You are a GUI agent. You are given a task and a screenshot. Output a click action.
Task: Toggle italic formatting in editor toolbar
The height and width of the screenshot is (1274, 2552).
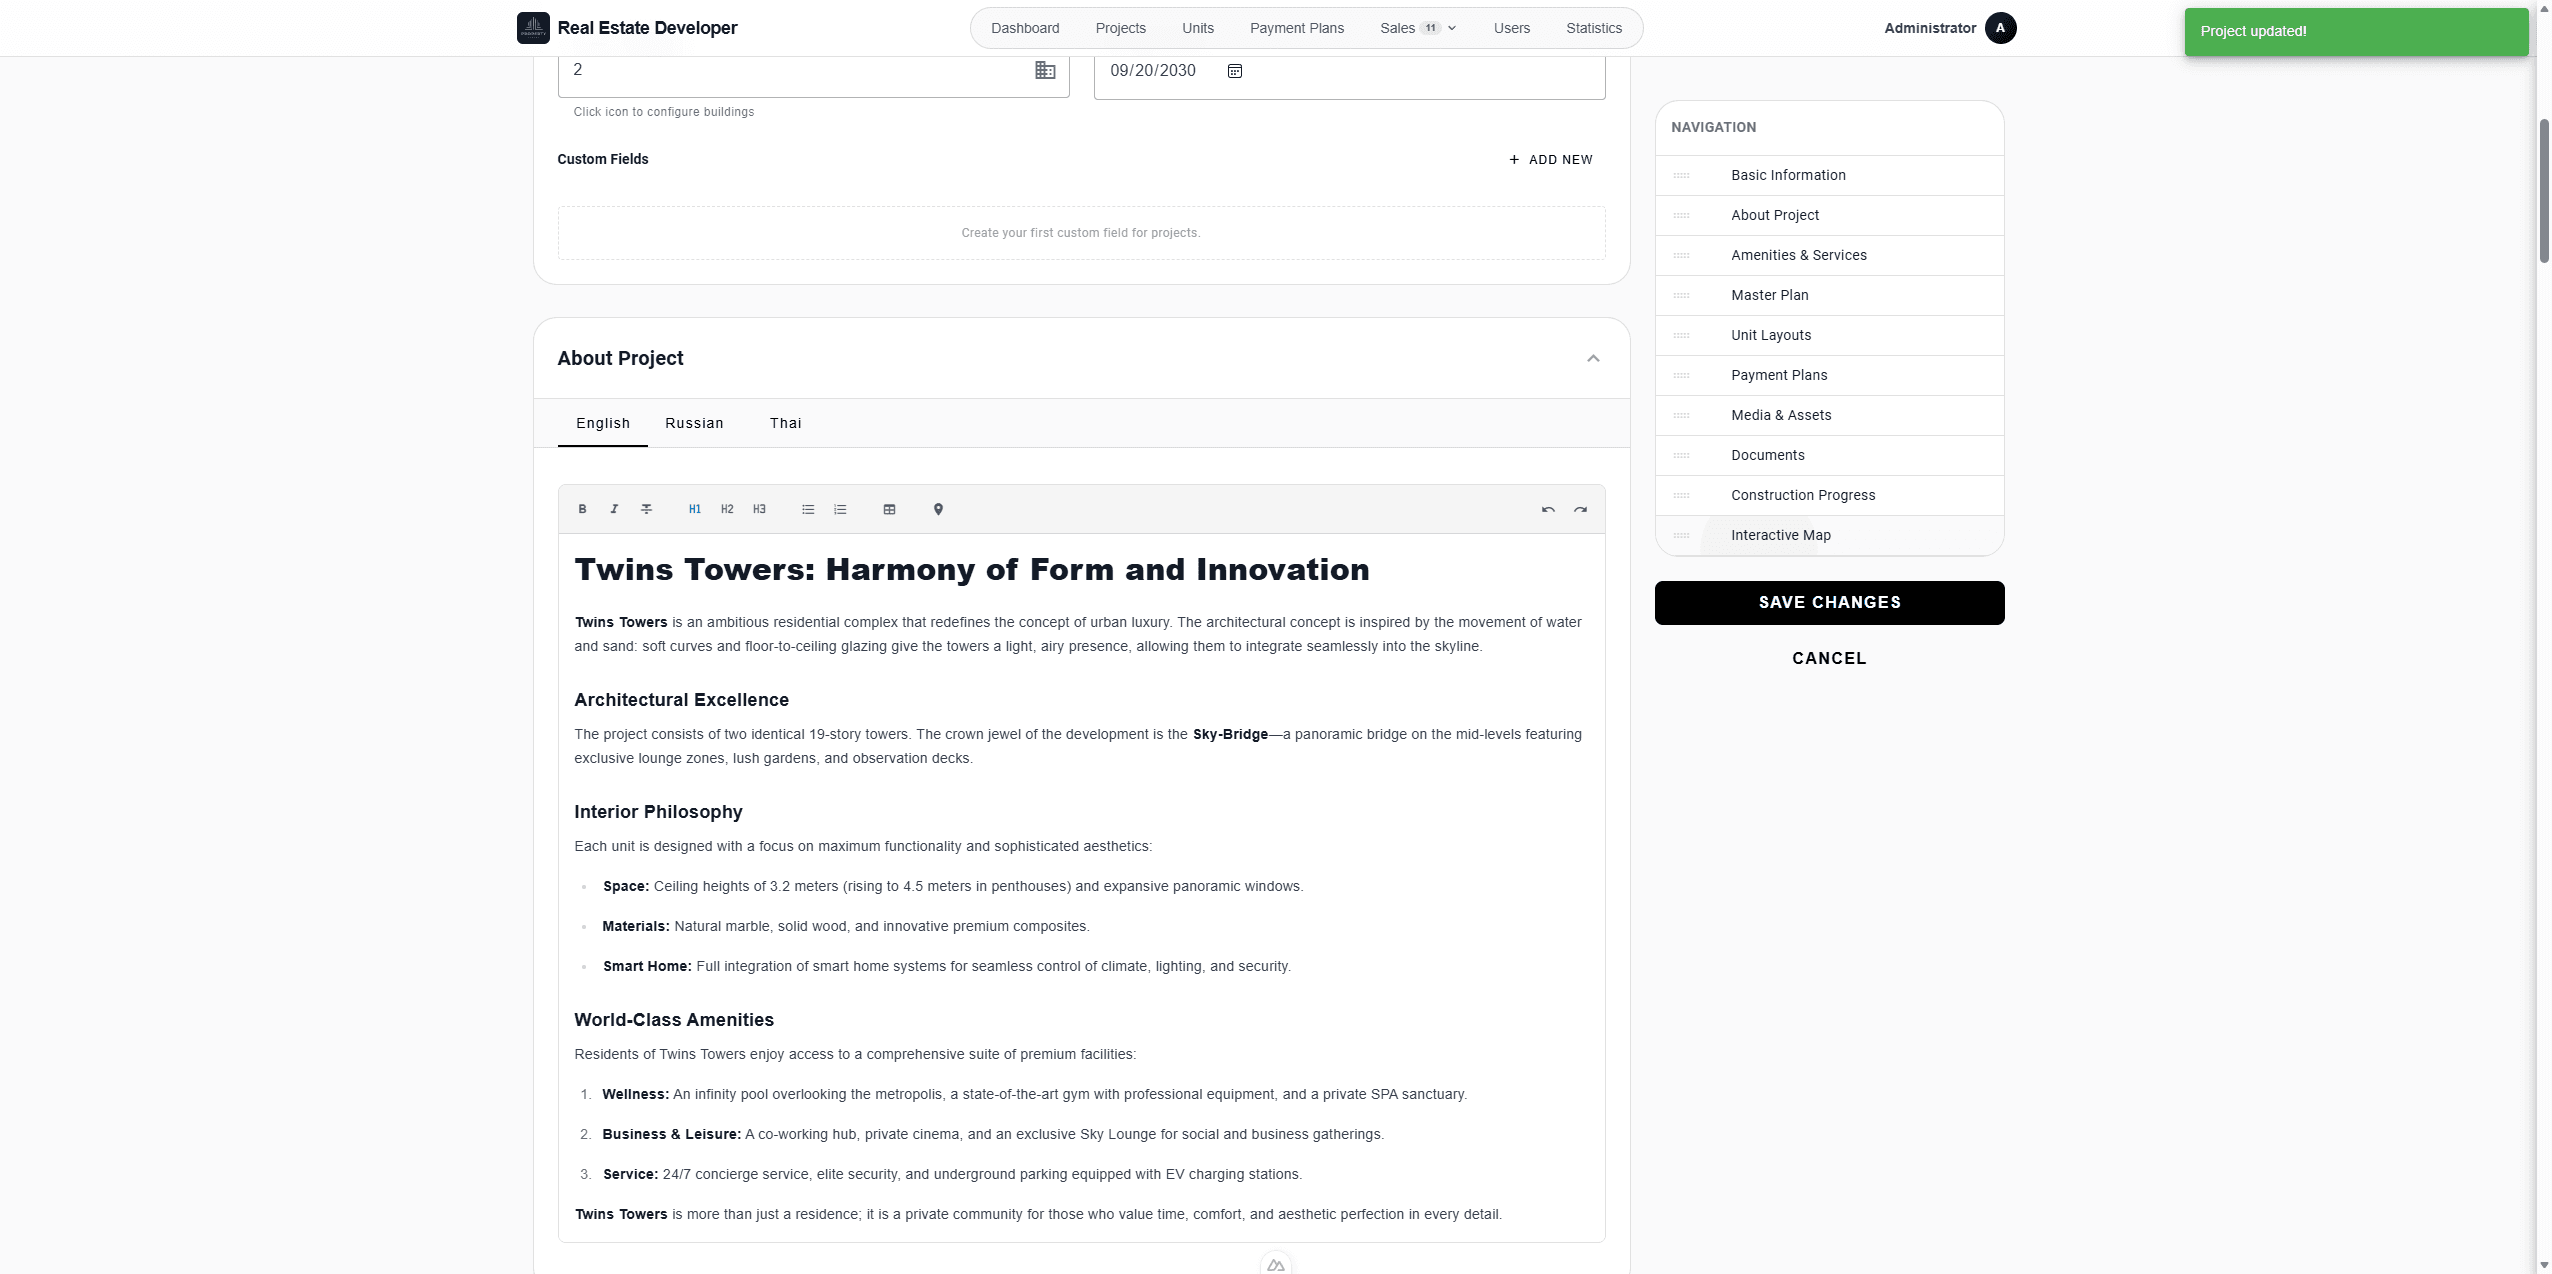pyautogui.click(x=614, y=509)
